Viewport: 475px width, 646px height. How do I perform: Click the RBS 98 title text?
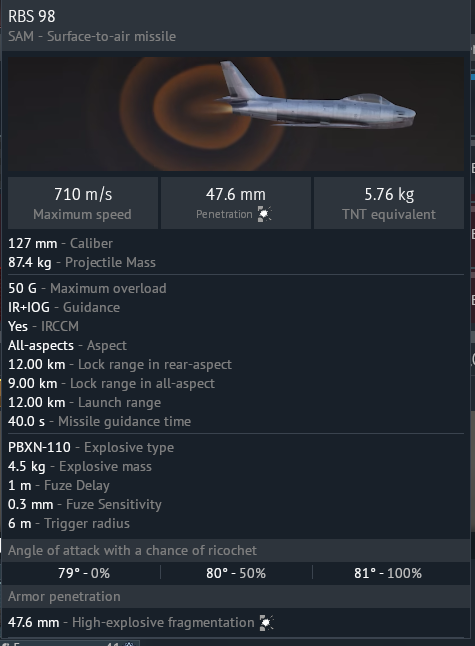(x=32, y=16)
